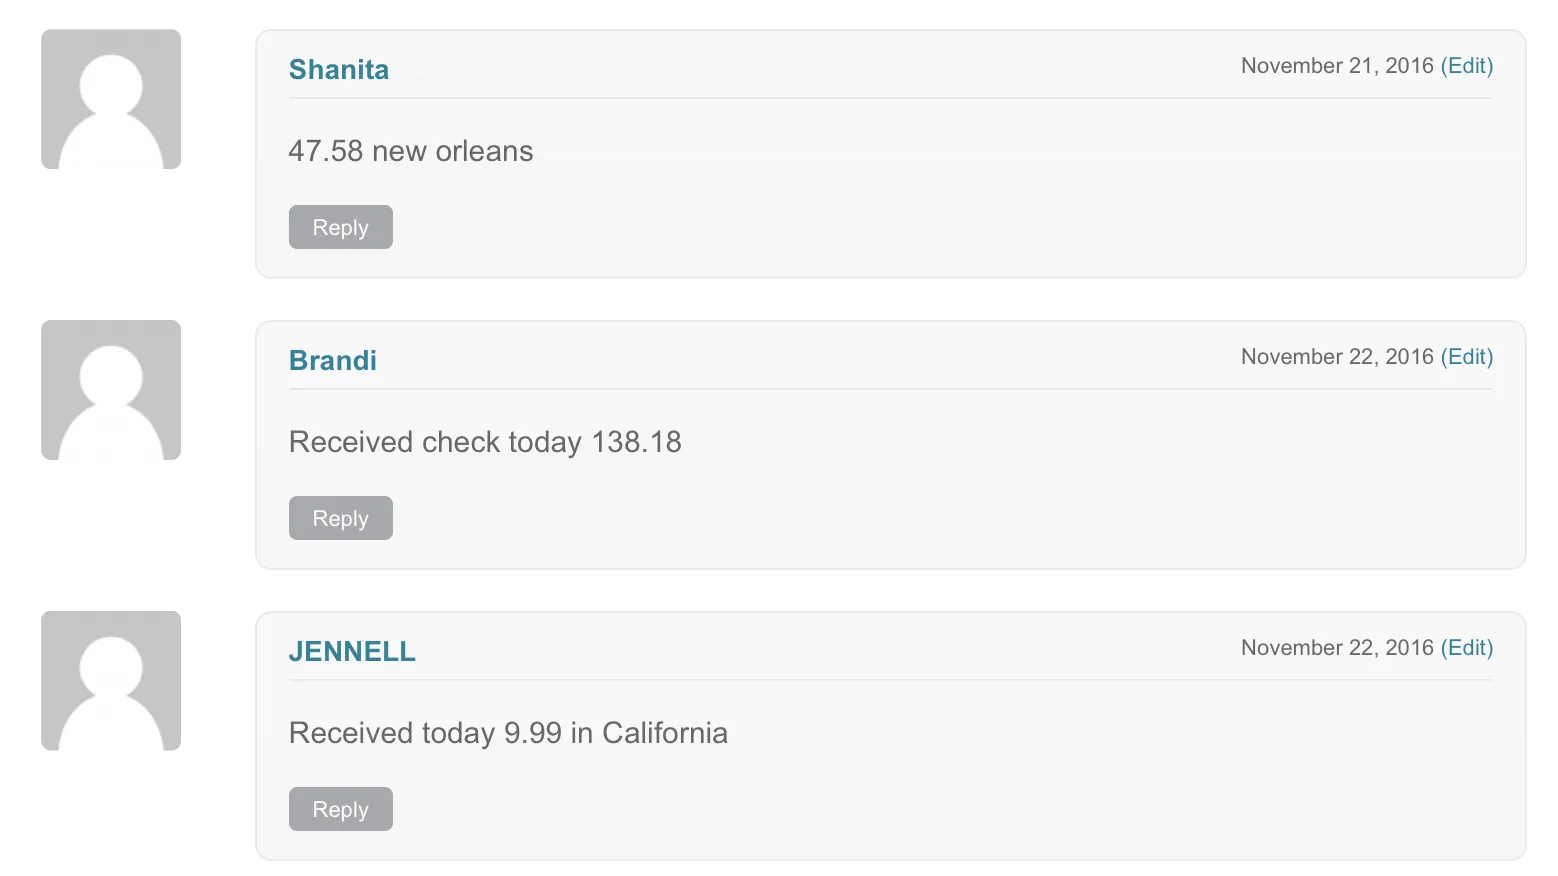
Task: Click Edit on Brandi's comment
Action: [x=1467, y=356]
